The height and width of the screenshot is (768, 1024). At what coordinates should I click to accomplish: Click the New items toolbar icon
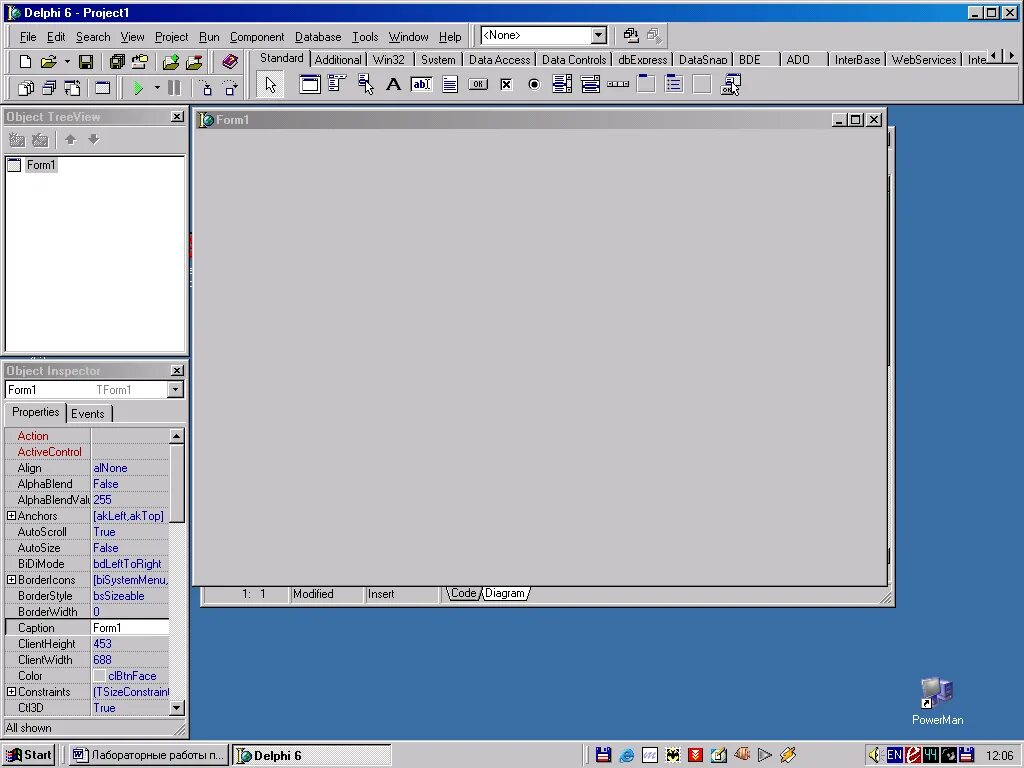click(25, 62)
